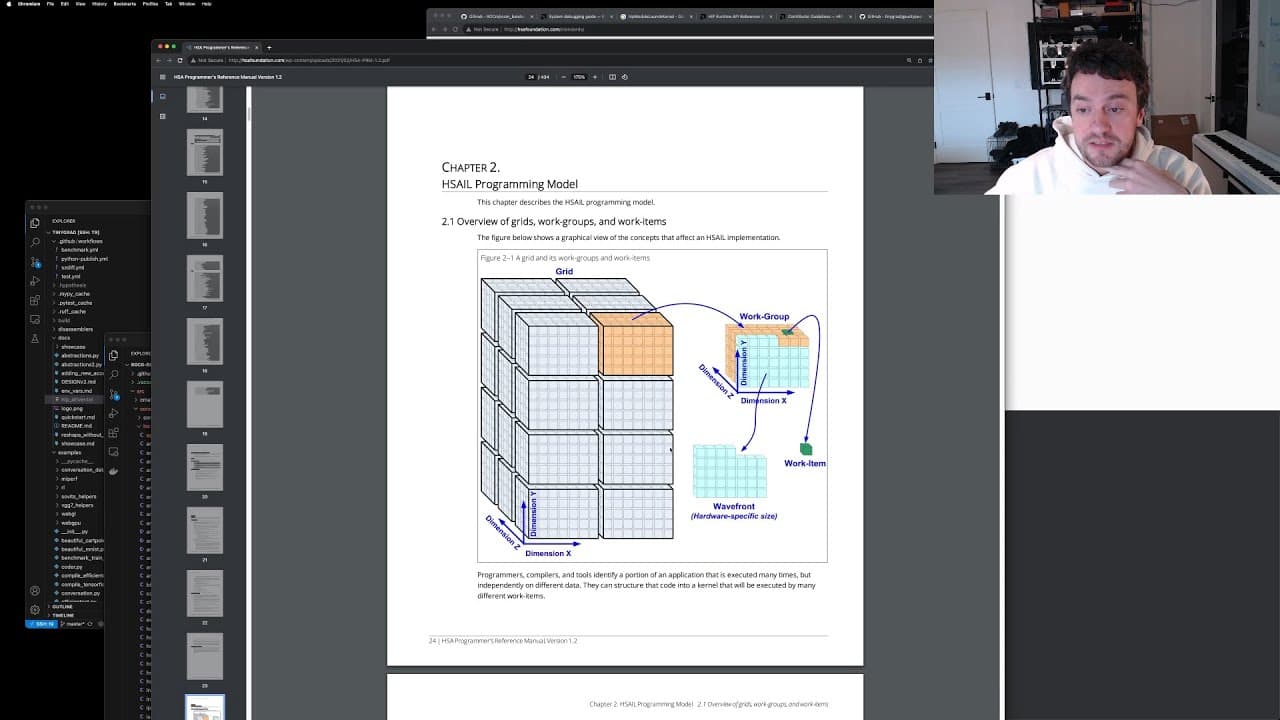Open Extensions in the second VS Code window
Viewport: 1280px width, 720px height.
pyautogui.click(x=114, y=432)
